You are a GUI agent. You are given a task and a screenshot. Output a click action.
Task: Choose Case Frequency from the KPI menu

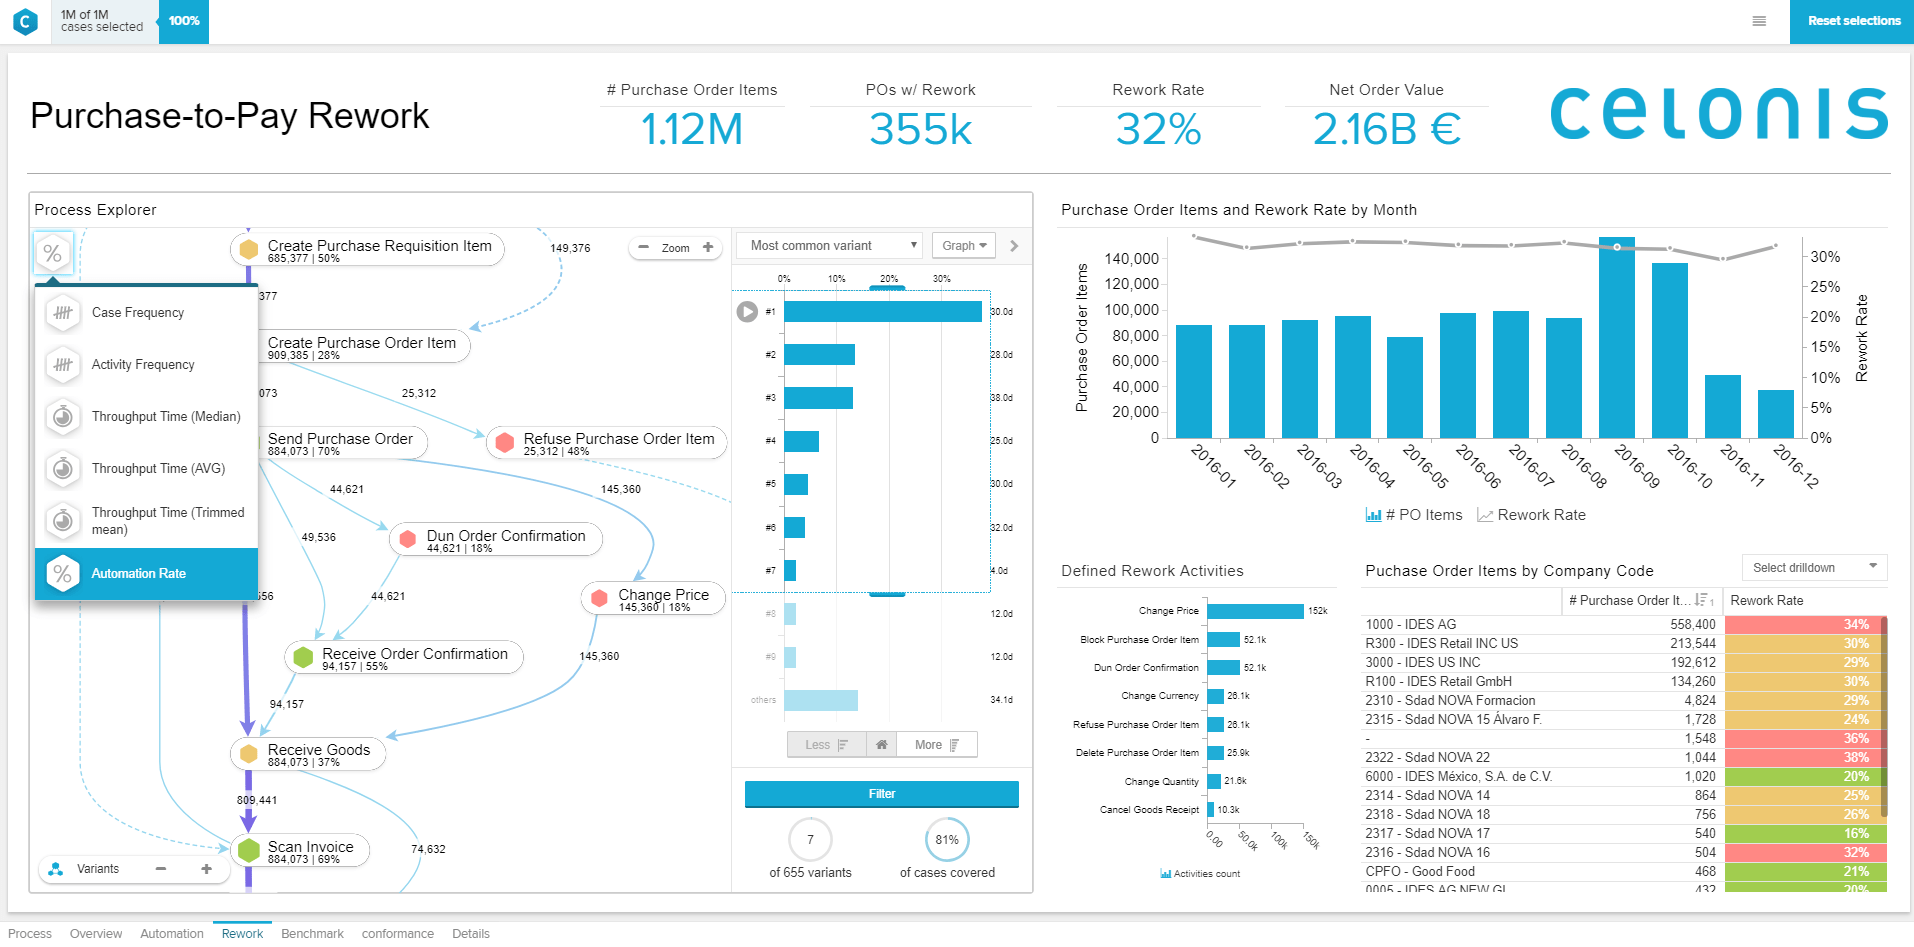[x=146, y=313]
